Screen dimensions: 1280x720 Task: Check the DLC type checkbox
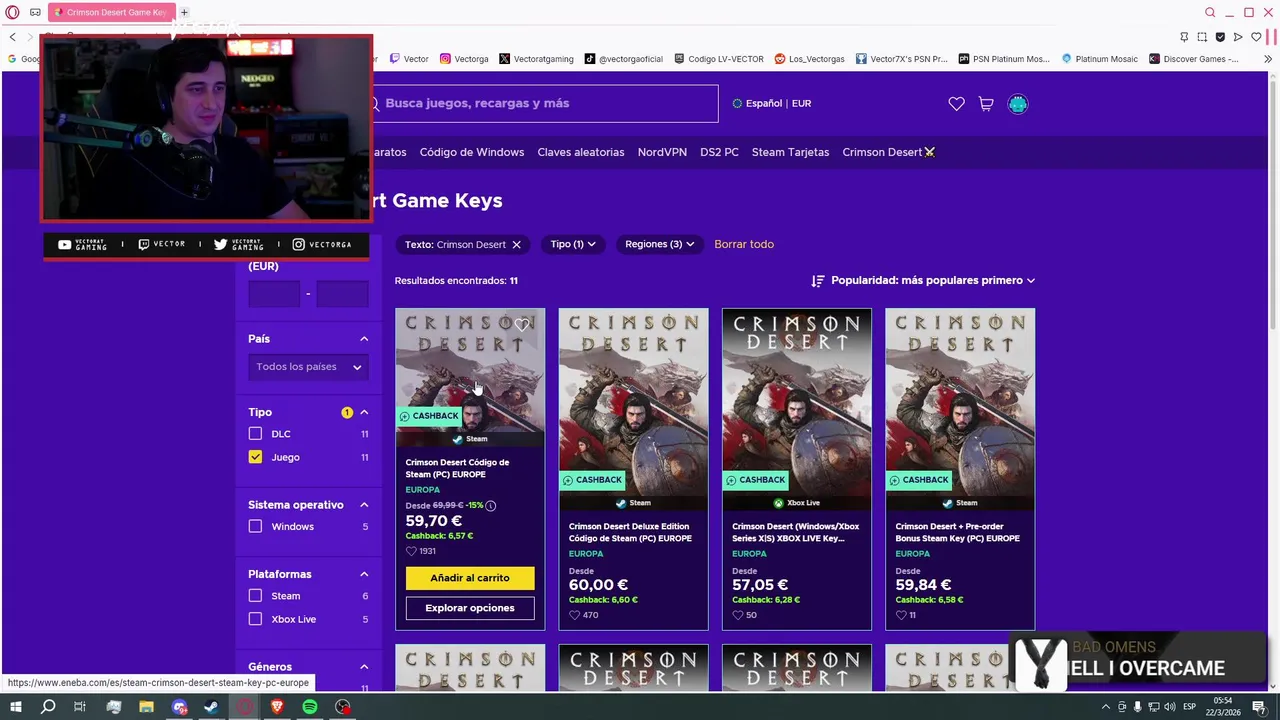(x=255, y=433)
